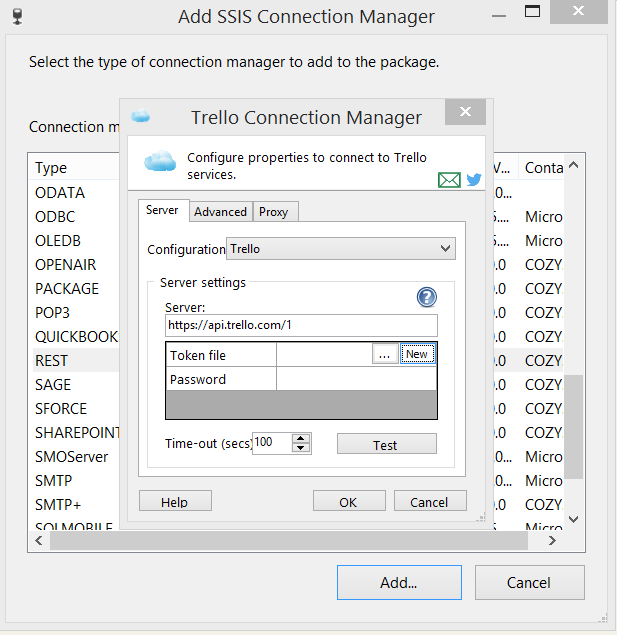Select SMTP connection type
Image resolution: width=617 pixels, height=635 pixels.
click(53, 481)
